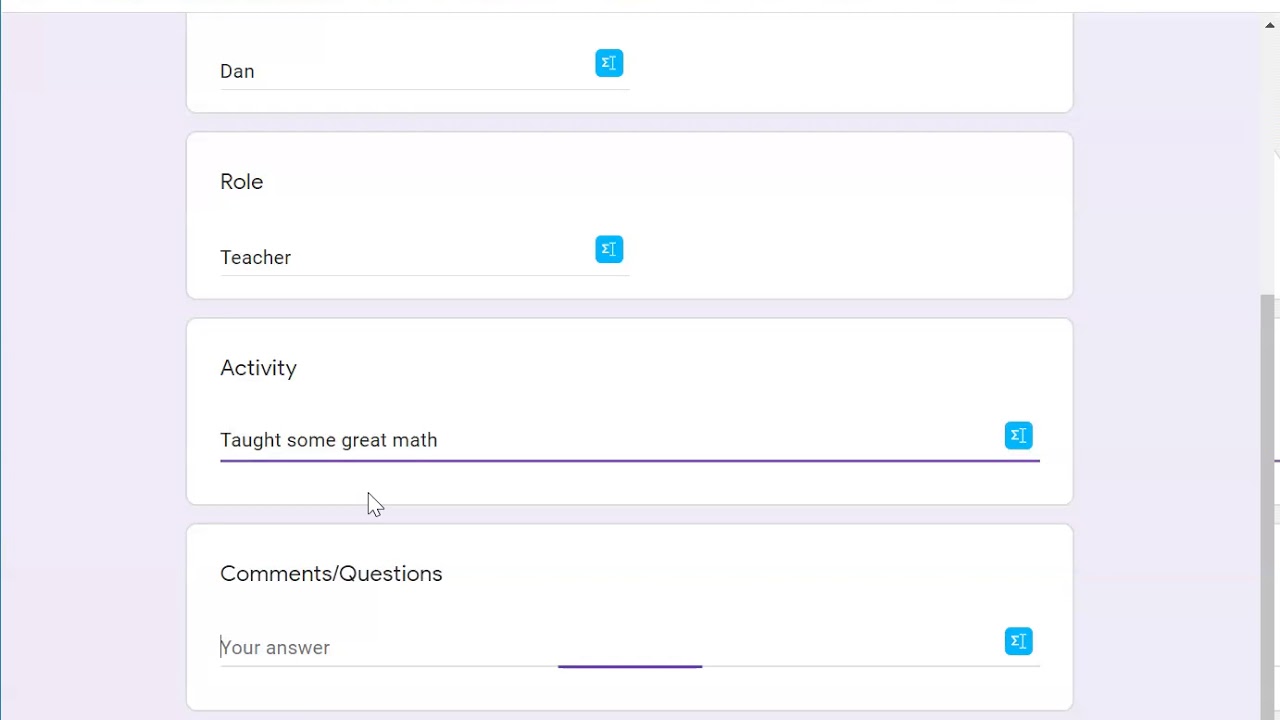Image resolution: width=1280 pixels, height=720 pixels.
Task: Click the "Your answer" Comments/Questions field
Action: 600,647
